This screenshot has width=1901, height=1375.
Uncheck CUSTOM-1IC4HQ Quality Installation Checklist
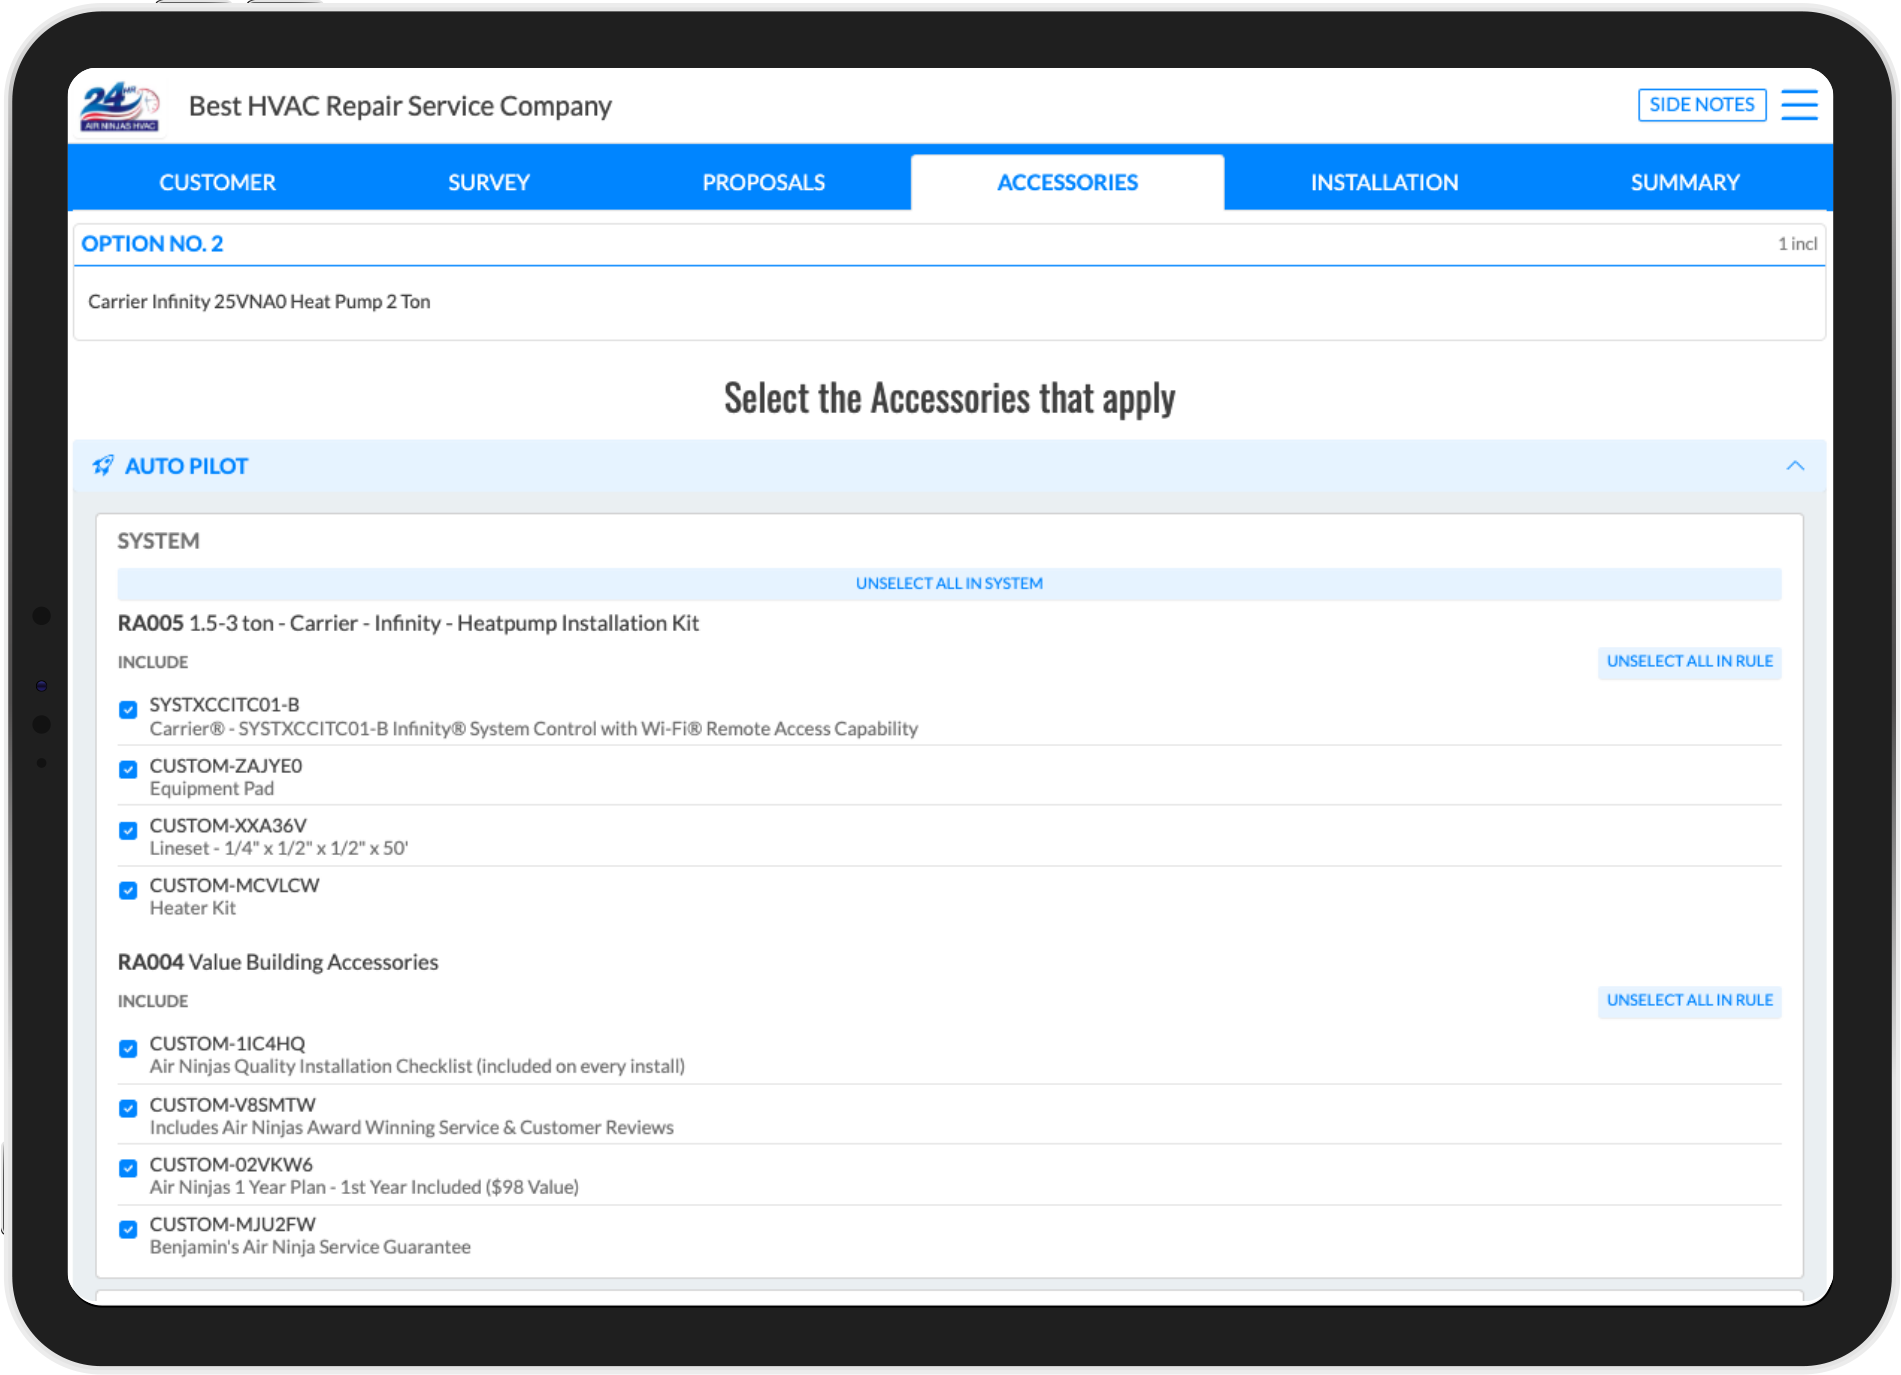128,1049
